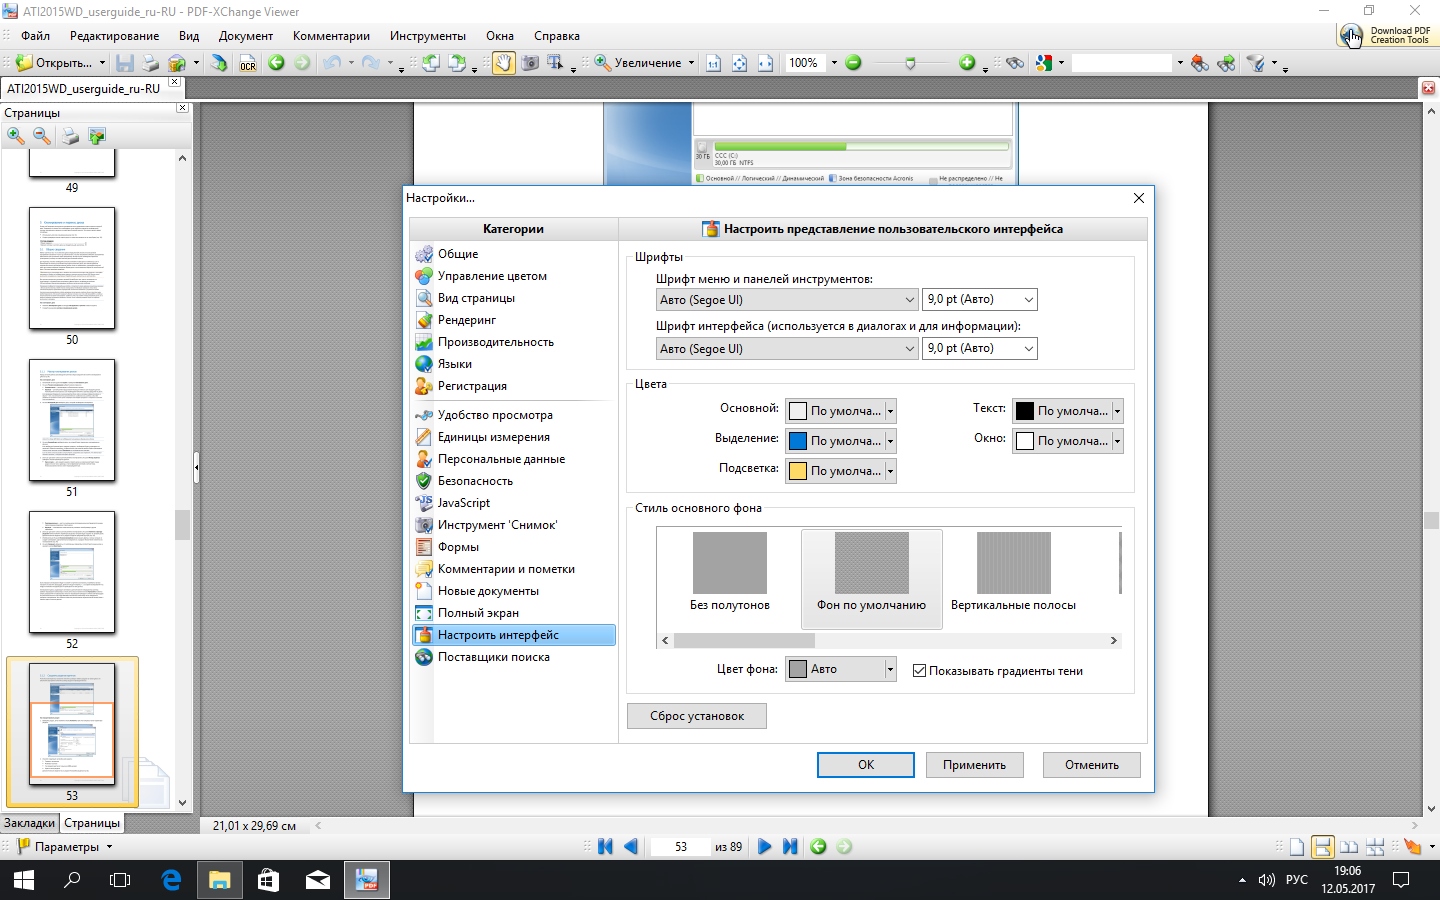Click the main toolbar green back arrow
Screen dimensions: 1440x900
coord(276,63)
